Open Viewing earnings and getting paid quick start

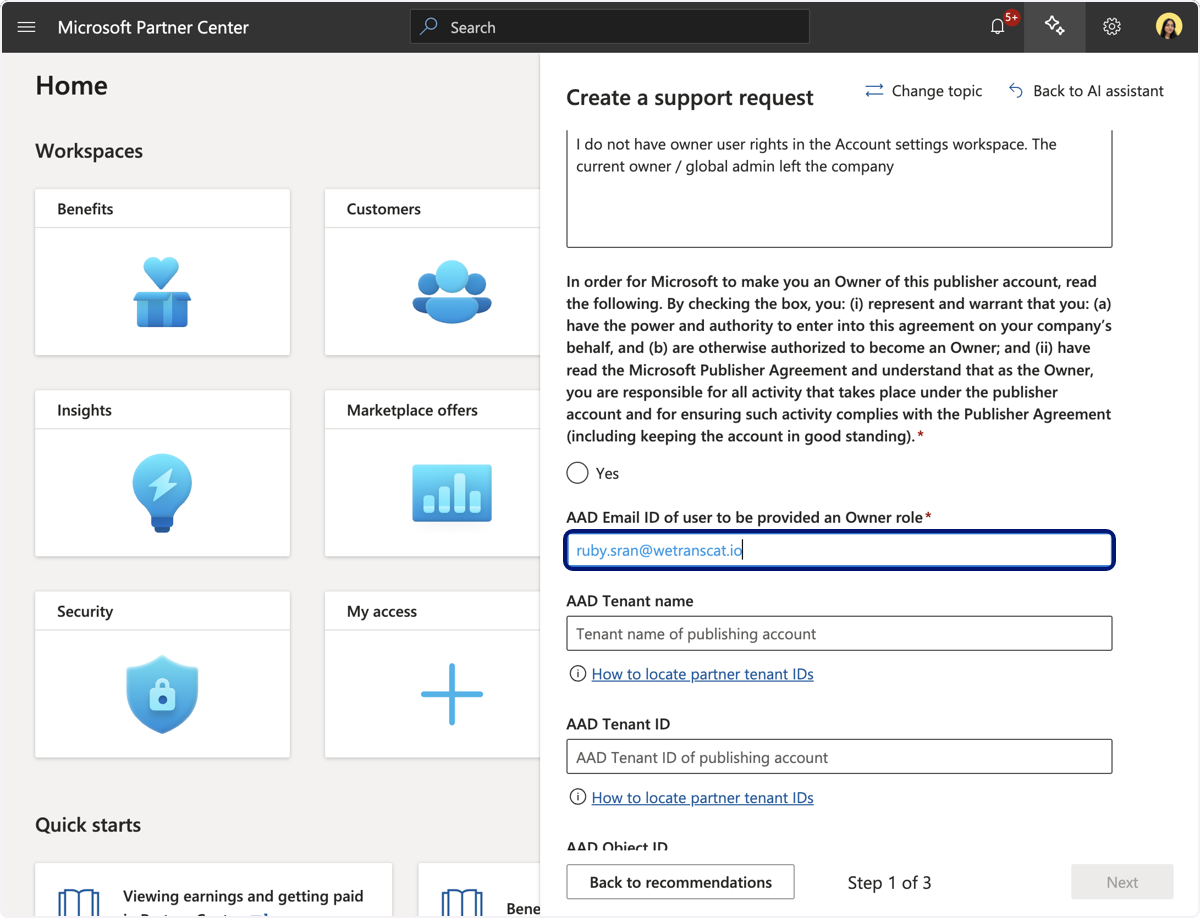[243, 896]
